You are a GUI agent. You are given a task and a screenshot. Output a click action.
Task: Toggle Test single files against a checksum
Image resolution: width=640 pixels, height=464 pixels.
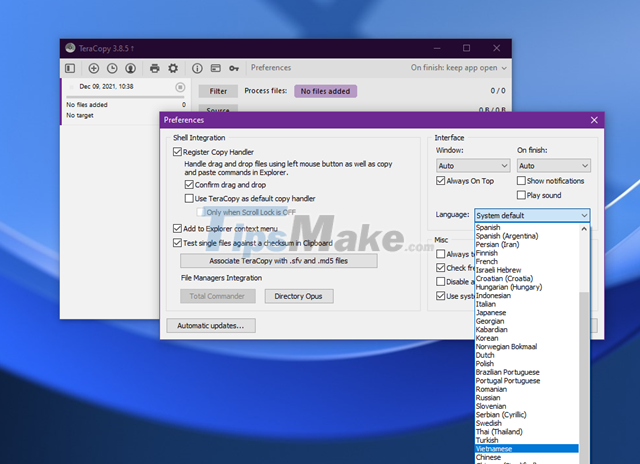[x=177, y=243]
